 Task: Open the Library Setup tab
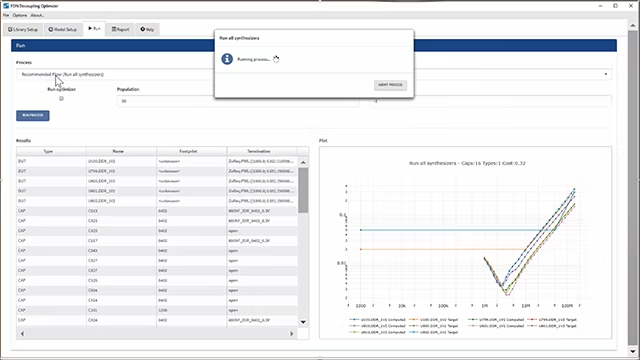pos(23,29)
